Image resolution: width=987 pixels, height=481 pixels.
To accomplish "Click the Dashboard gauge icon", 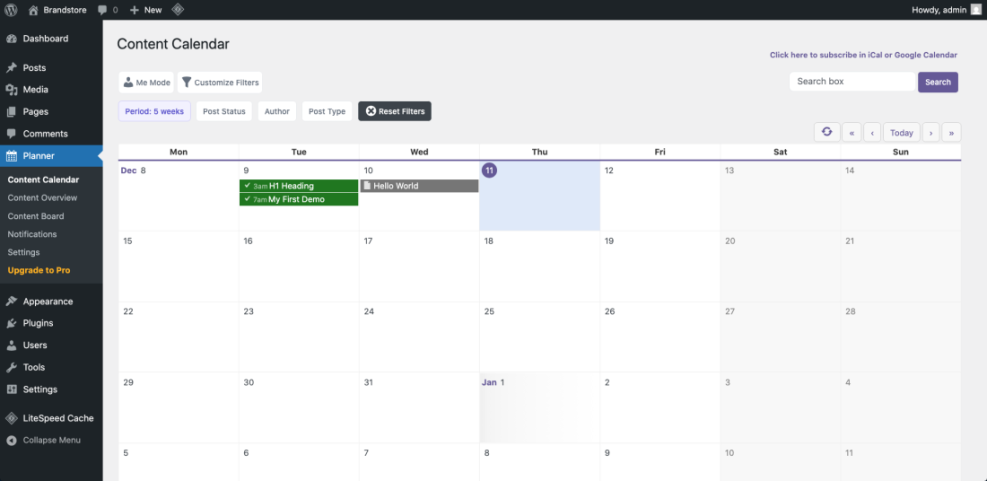I will point(11,38).
